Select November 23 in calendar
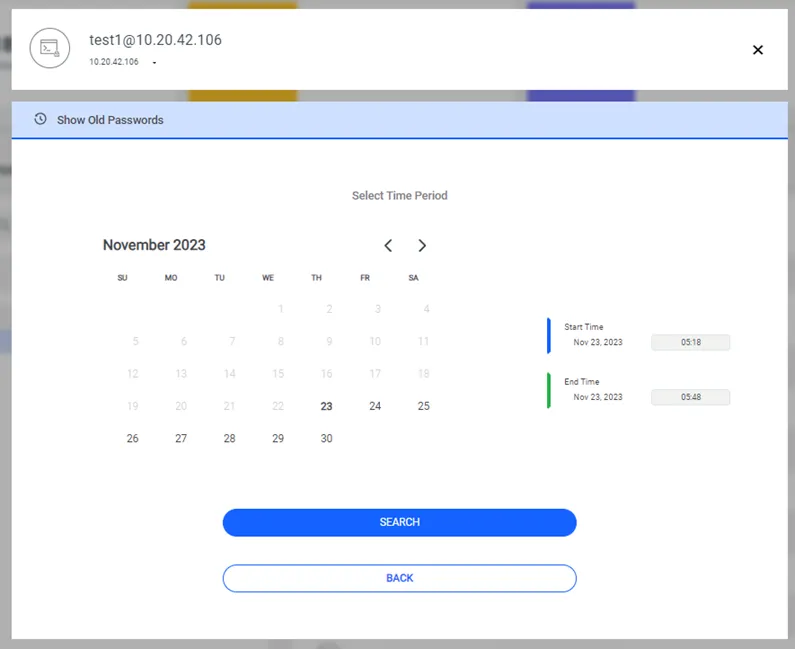 pos(326,406)
